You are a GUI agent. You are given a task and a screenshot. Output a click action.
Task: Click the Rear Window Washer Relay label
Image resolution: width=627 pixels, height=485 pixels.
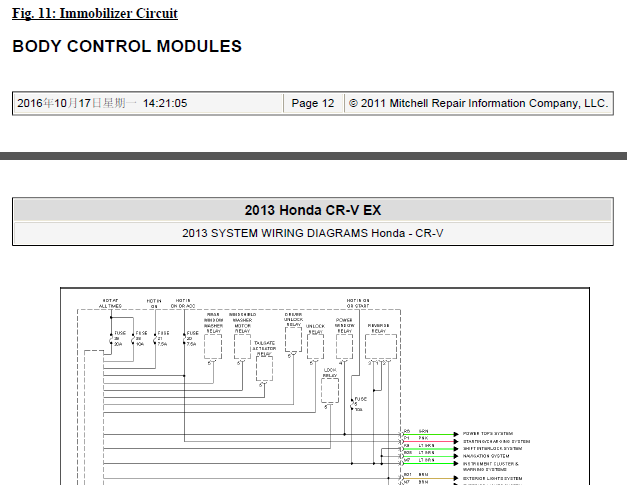pos(214,323)
